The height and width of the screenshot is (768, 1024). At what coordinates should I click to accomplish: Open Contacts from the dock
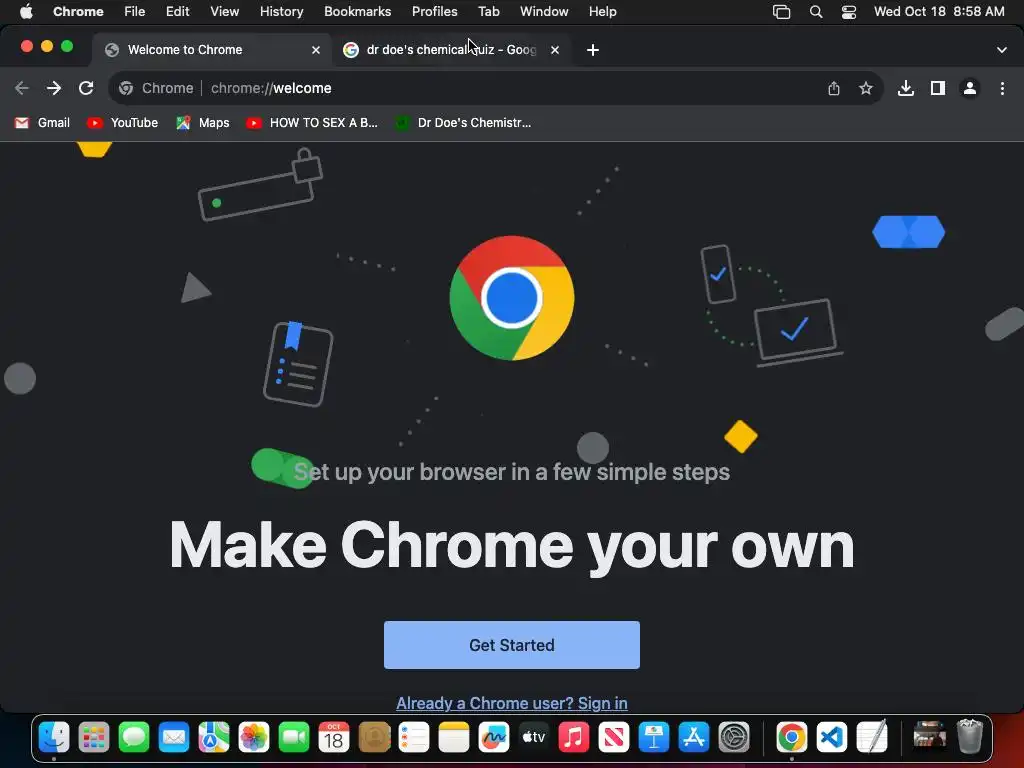coord(374,738)
